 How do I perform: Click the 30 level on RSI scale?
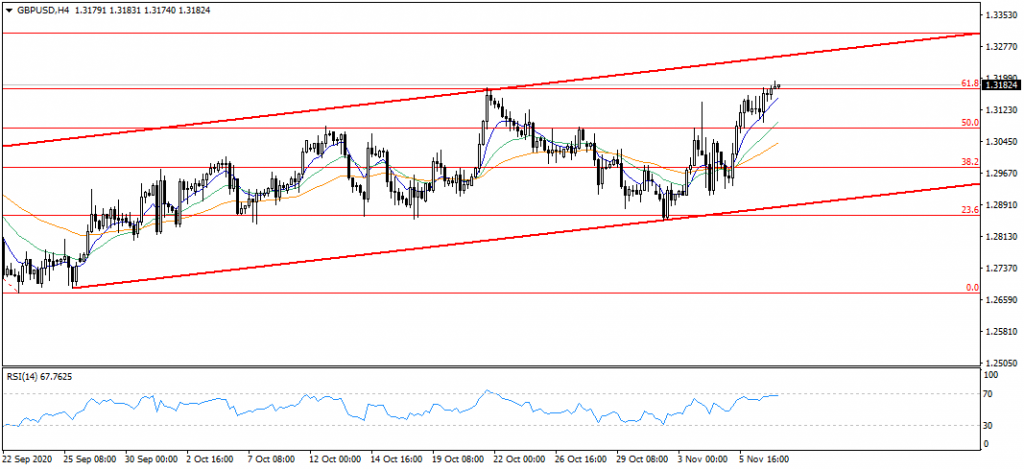click(990, 426)
